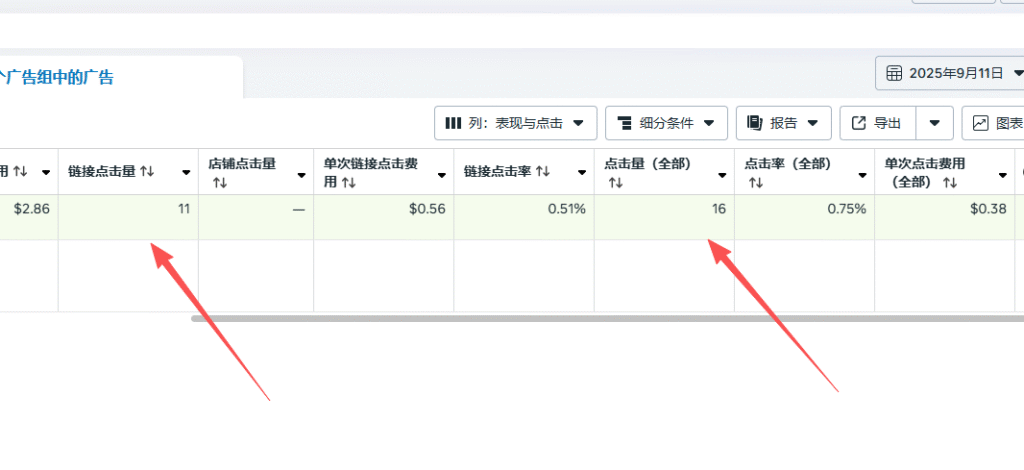
Task: Open the chart view via 图表 icon
Action: tap(981, 123)
